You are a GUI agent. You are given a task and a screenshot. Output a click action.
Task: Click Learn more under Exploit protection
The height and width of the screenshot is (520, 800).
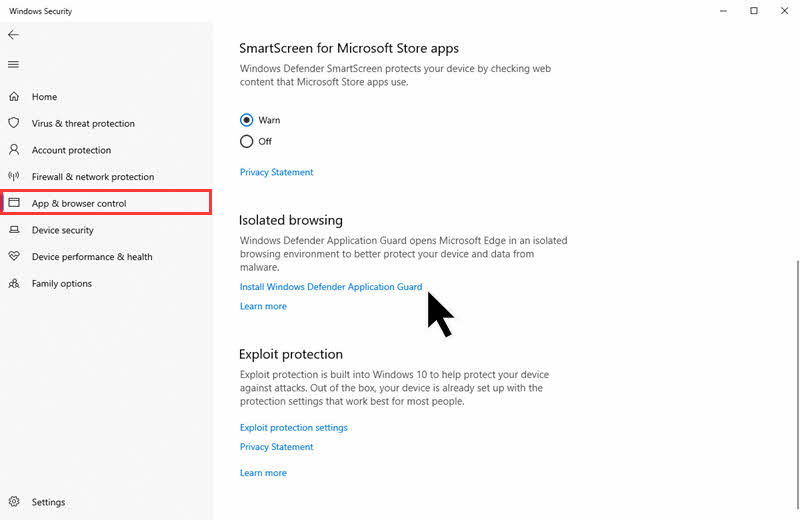(263, 473)
